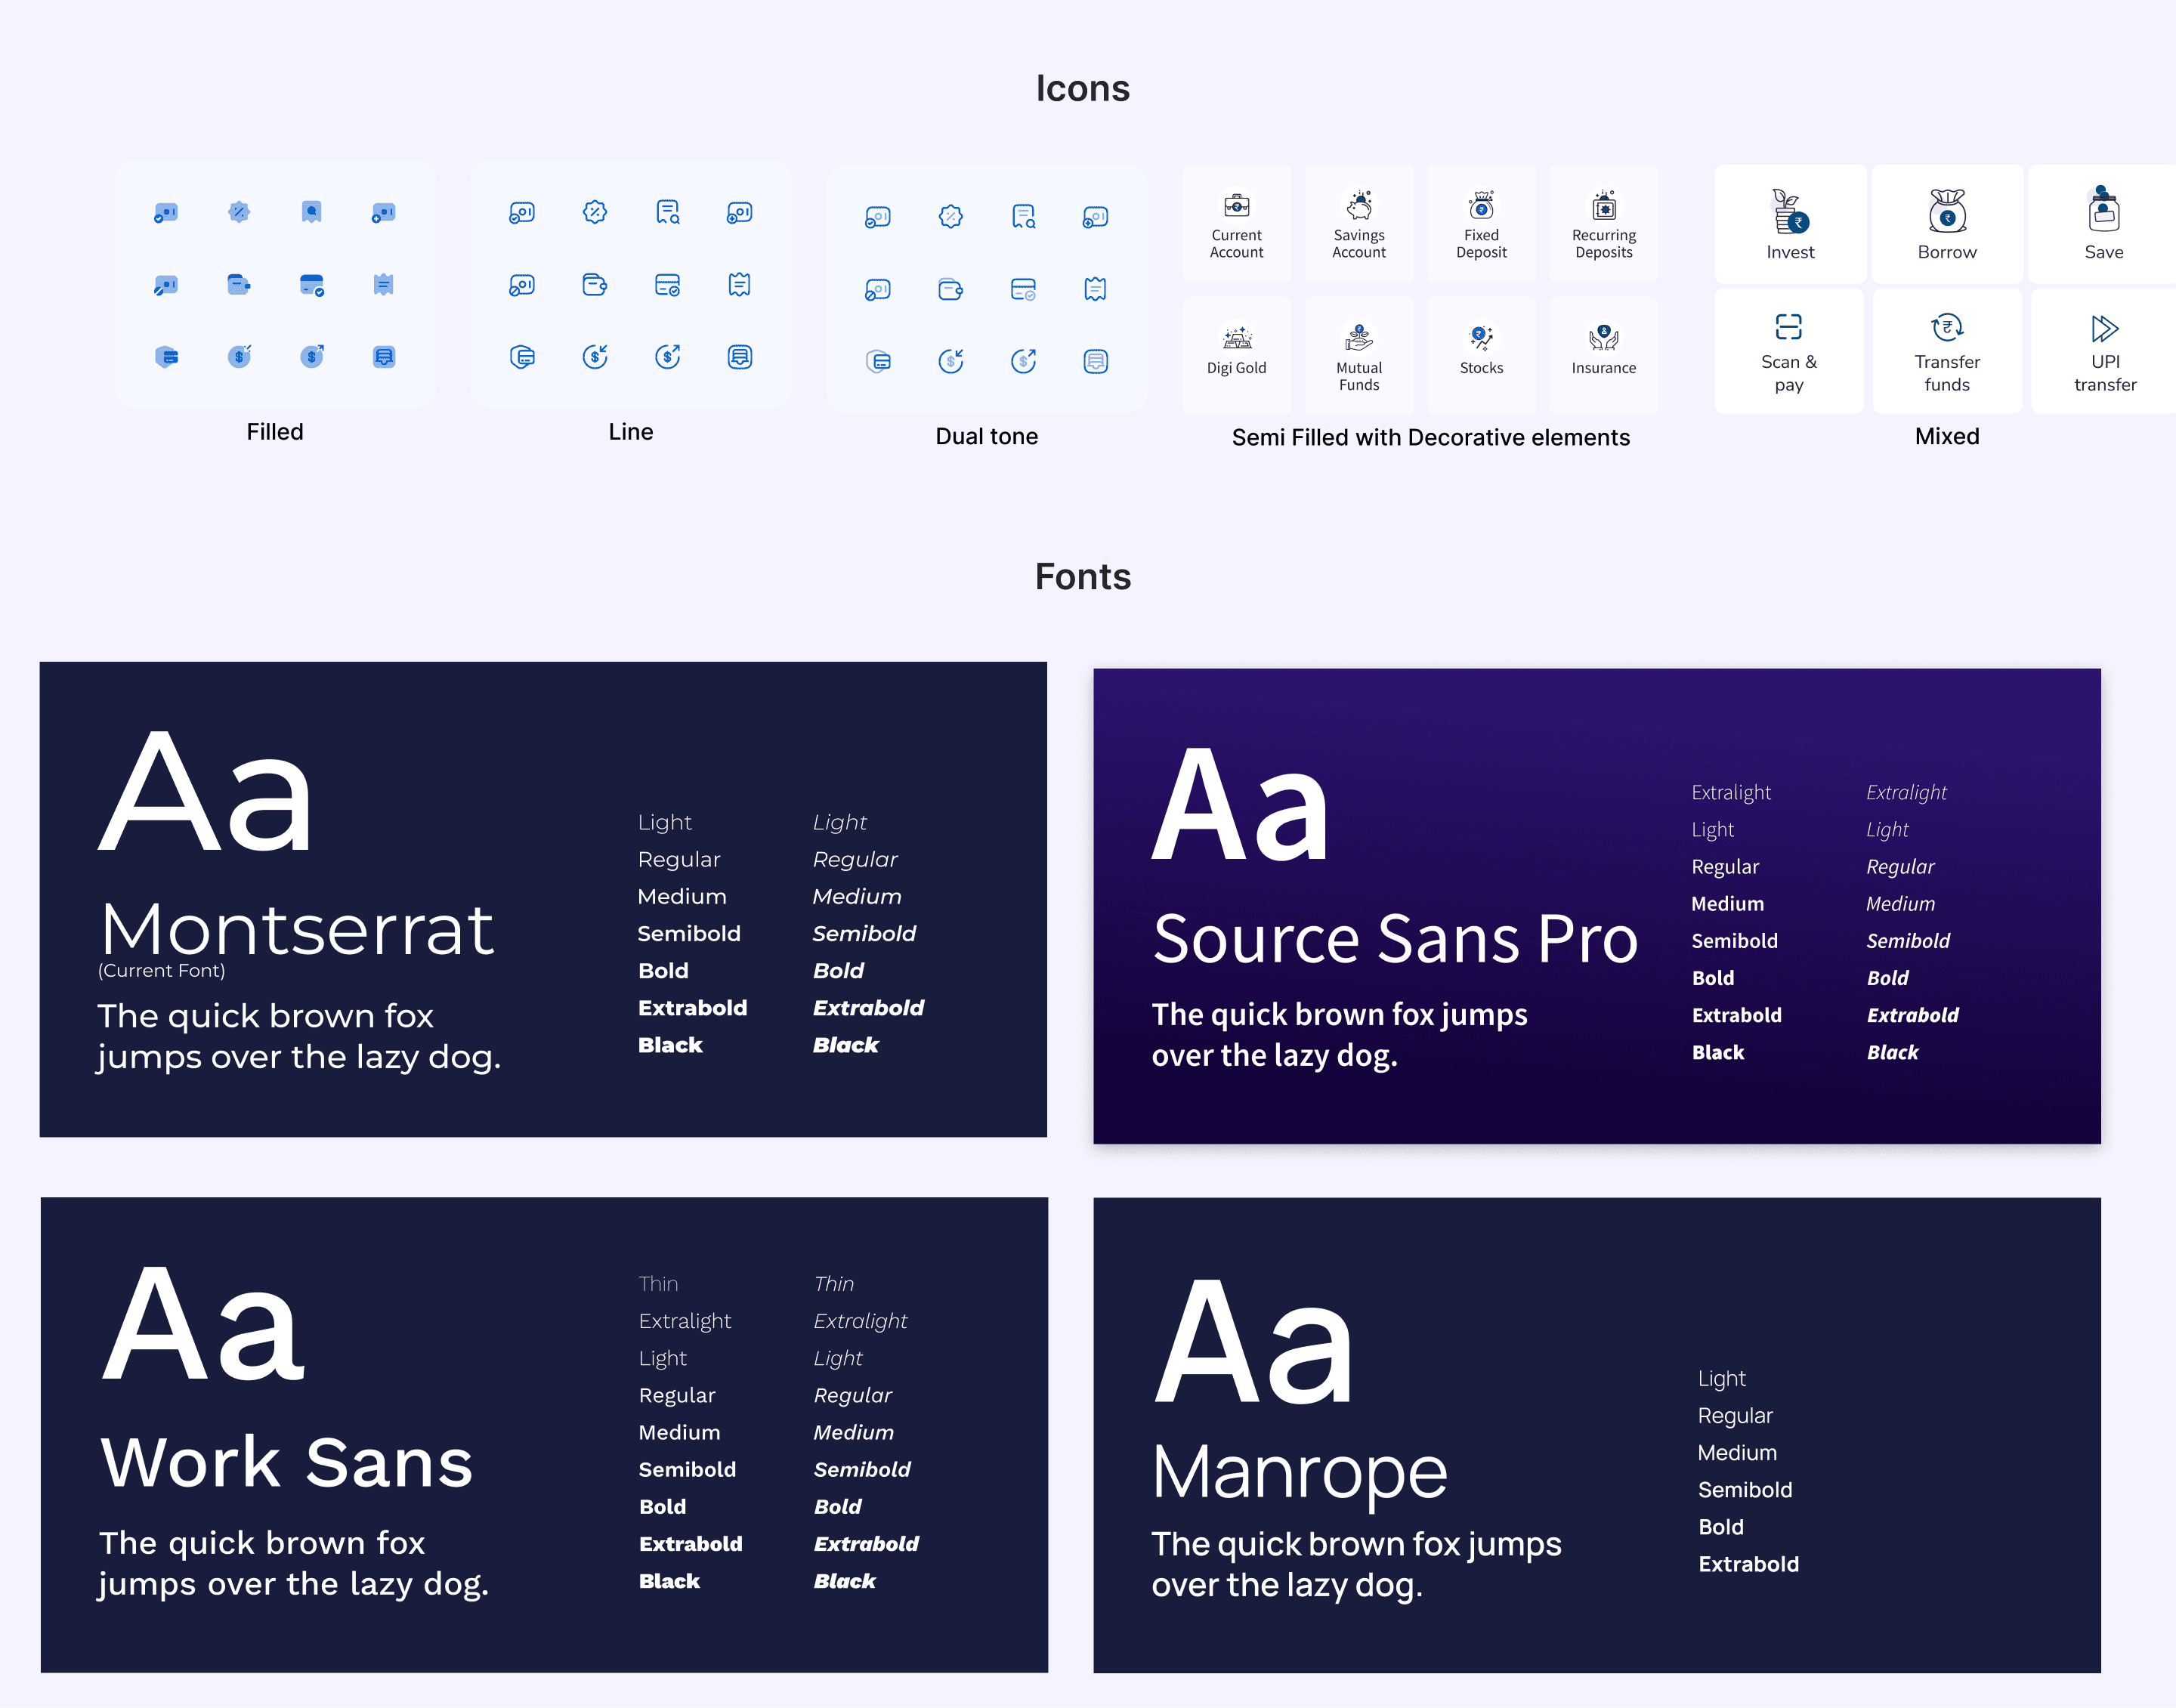Viewport: 2176px width, 1708px height.
Task: Select the Montserrat font card title
Action: (297, 929)
